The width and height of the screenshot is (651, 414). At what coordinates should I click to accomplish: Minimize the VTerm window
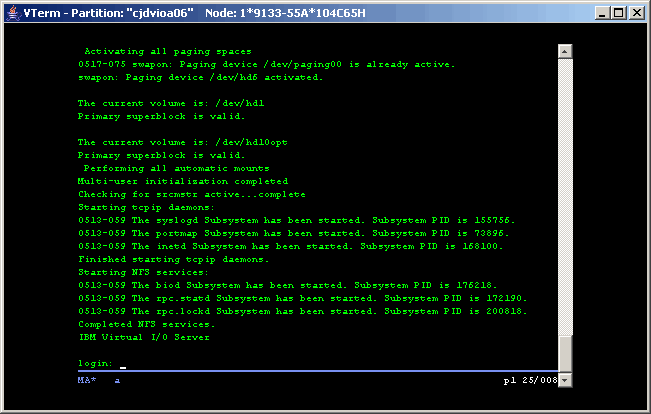tap(599, 13)
